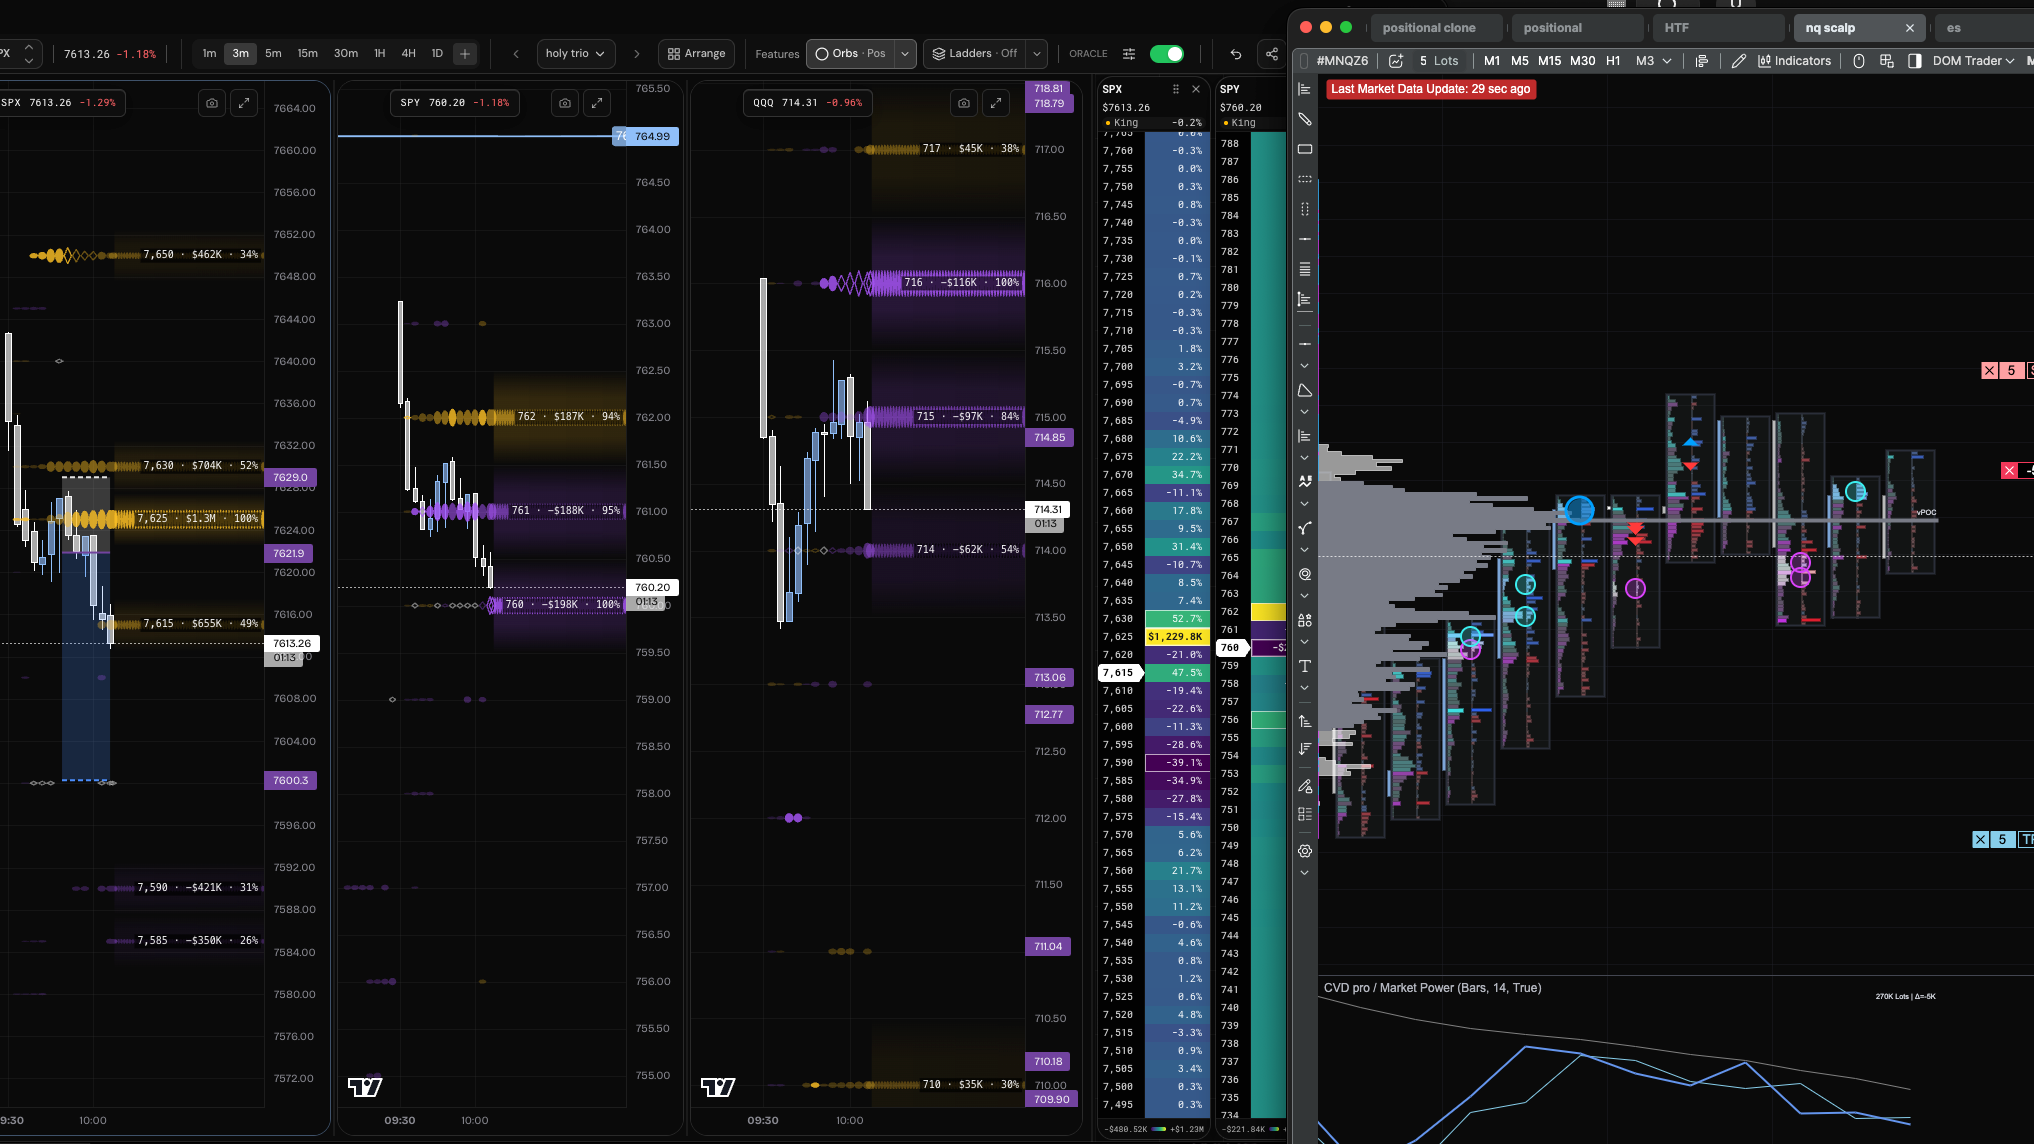
Task: Expand the DOM Trader dropdown
Action: click(x=1973, y=61)
